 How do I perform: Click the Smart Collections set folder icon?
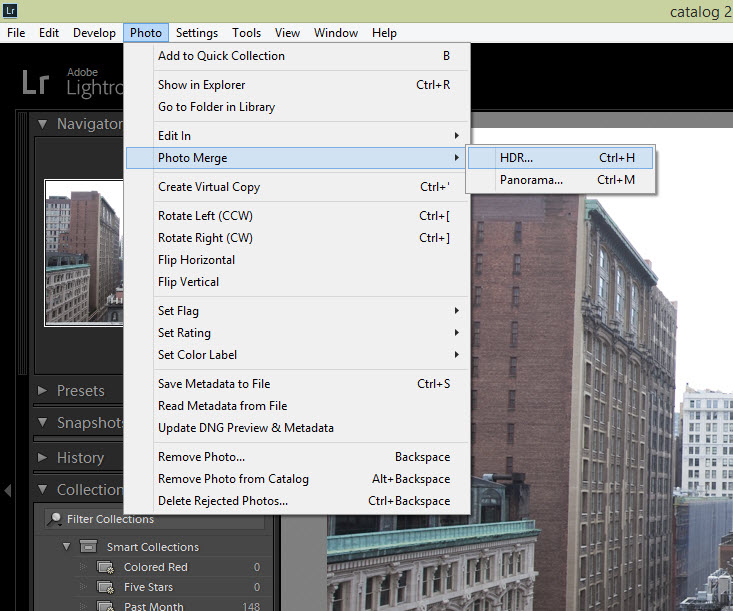(88, 547)
